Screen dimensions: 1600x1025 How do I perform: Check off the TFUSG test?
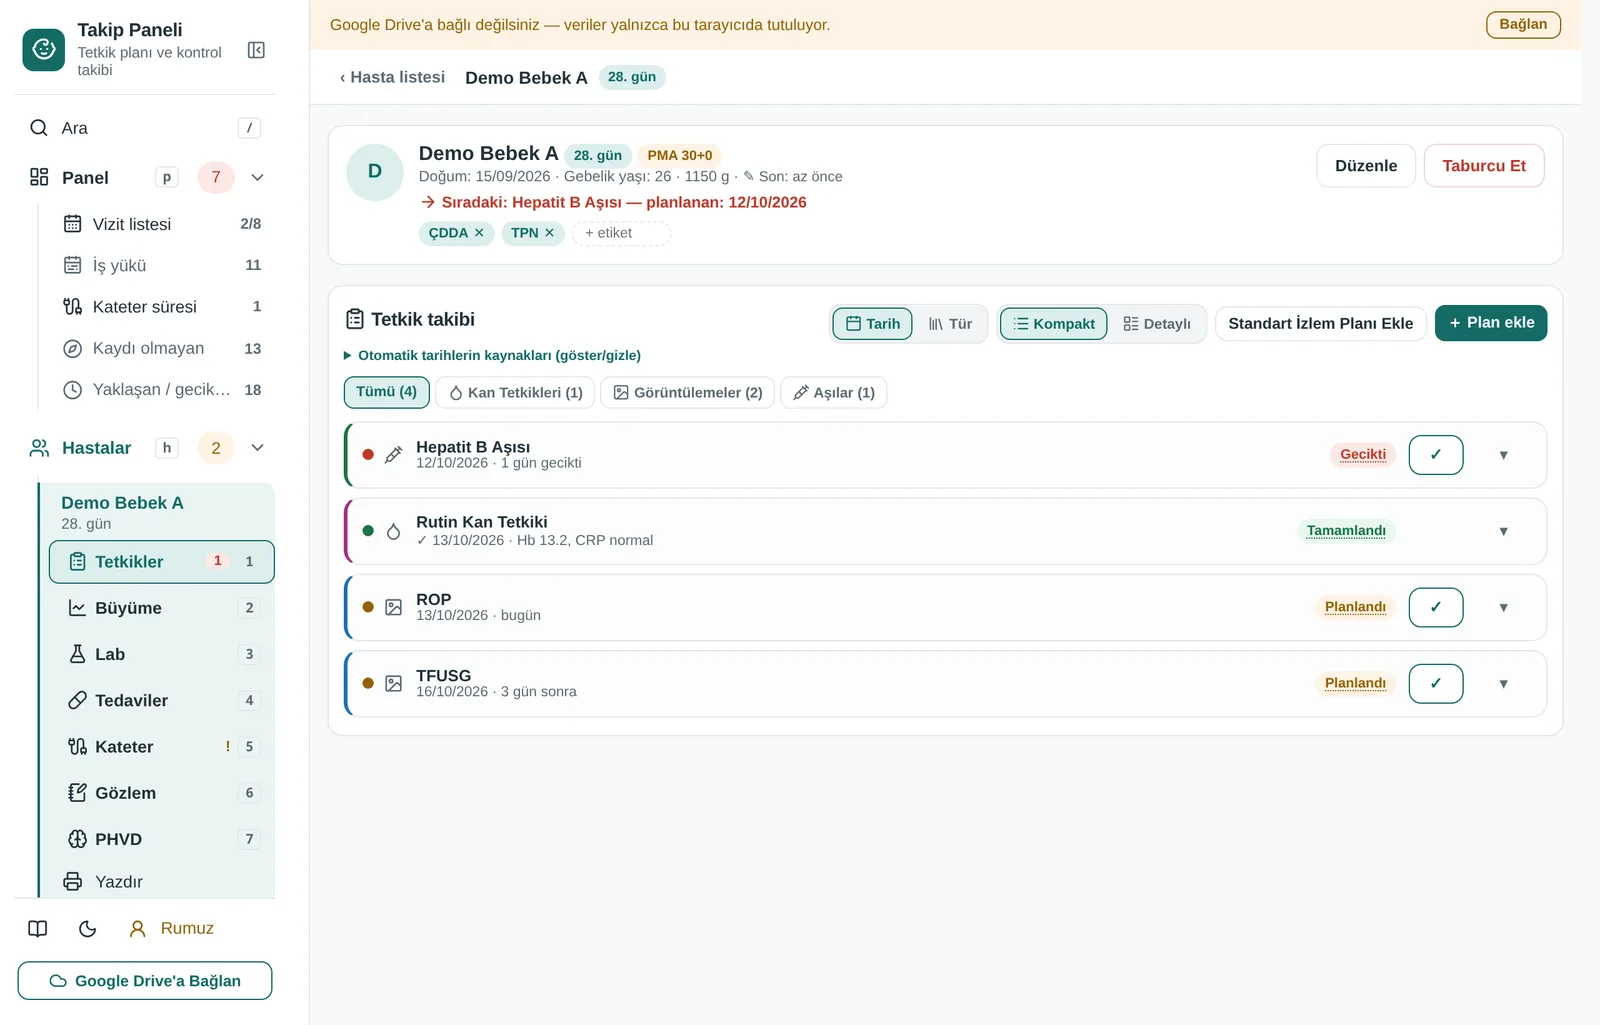(1436, 684)
